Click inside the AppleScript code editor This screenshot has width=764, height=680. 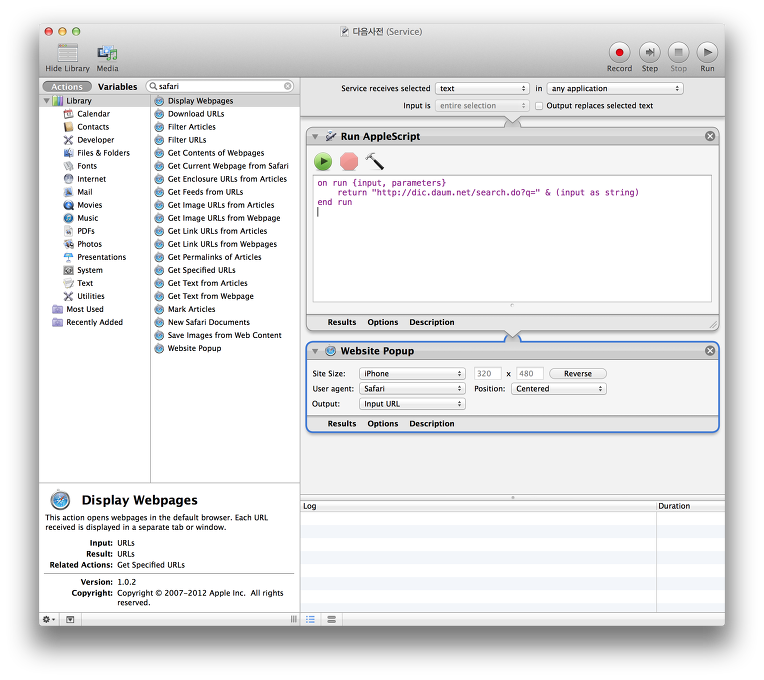tap(512, 239)
